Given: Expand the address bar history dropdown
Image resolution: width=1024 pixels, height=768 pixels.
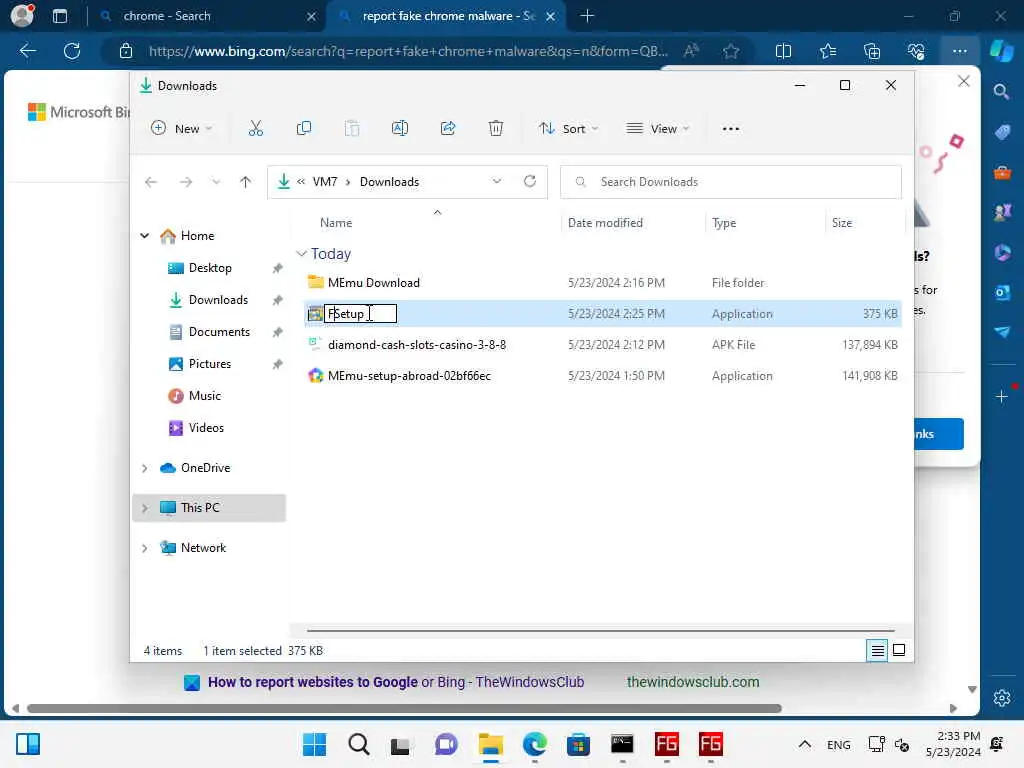Looking at the screenshot, I should pyautogui.click(x=497, y=182).
